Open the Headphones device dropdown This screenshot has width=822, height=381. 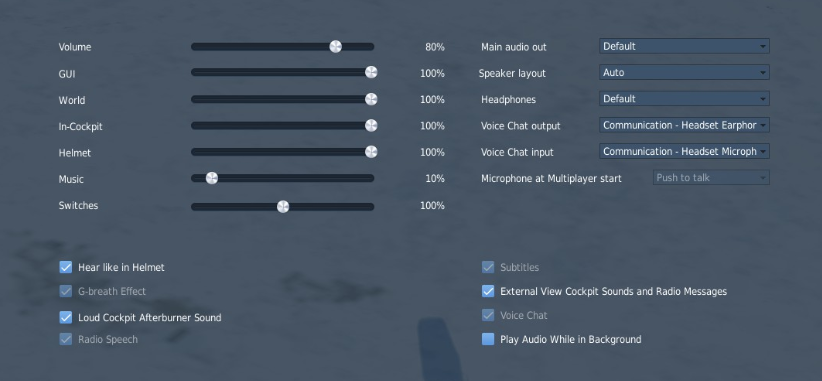click(684, 99)
